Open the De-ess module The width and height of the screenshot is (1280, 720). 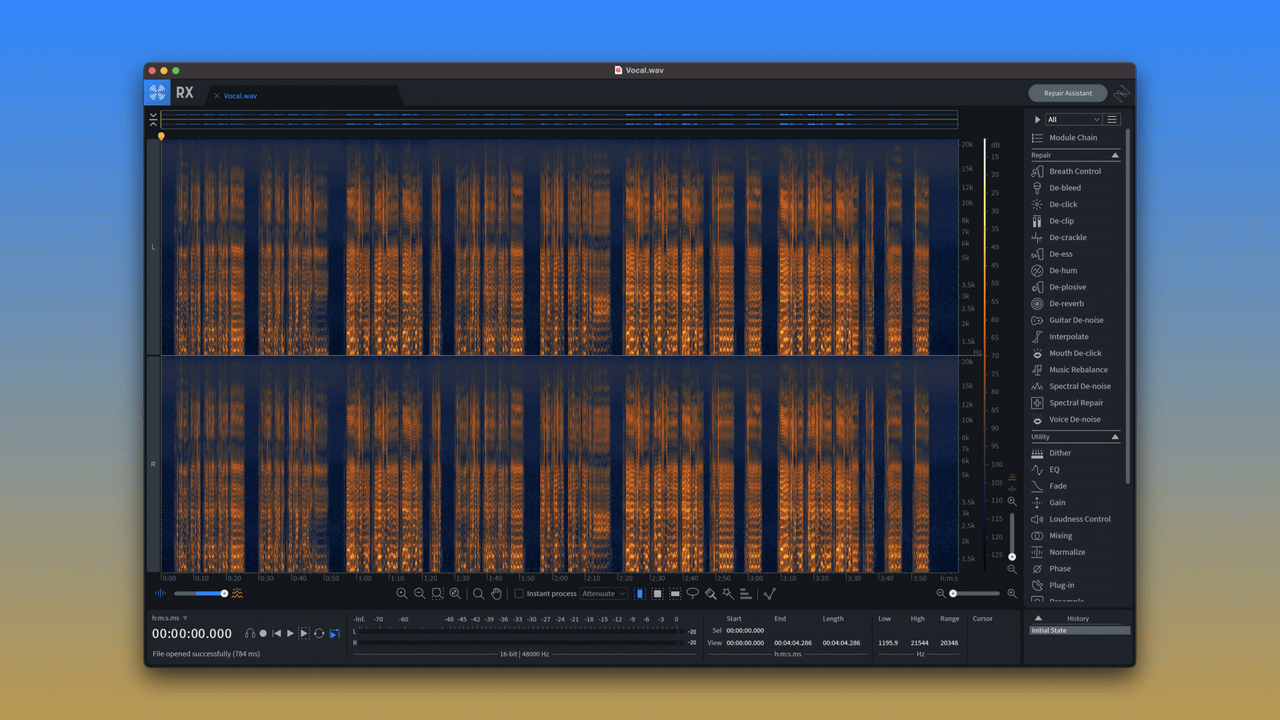point(1075,254)
